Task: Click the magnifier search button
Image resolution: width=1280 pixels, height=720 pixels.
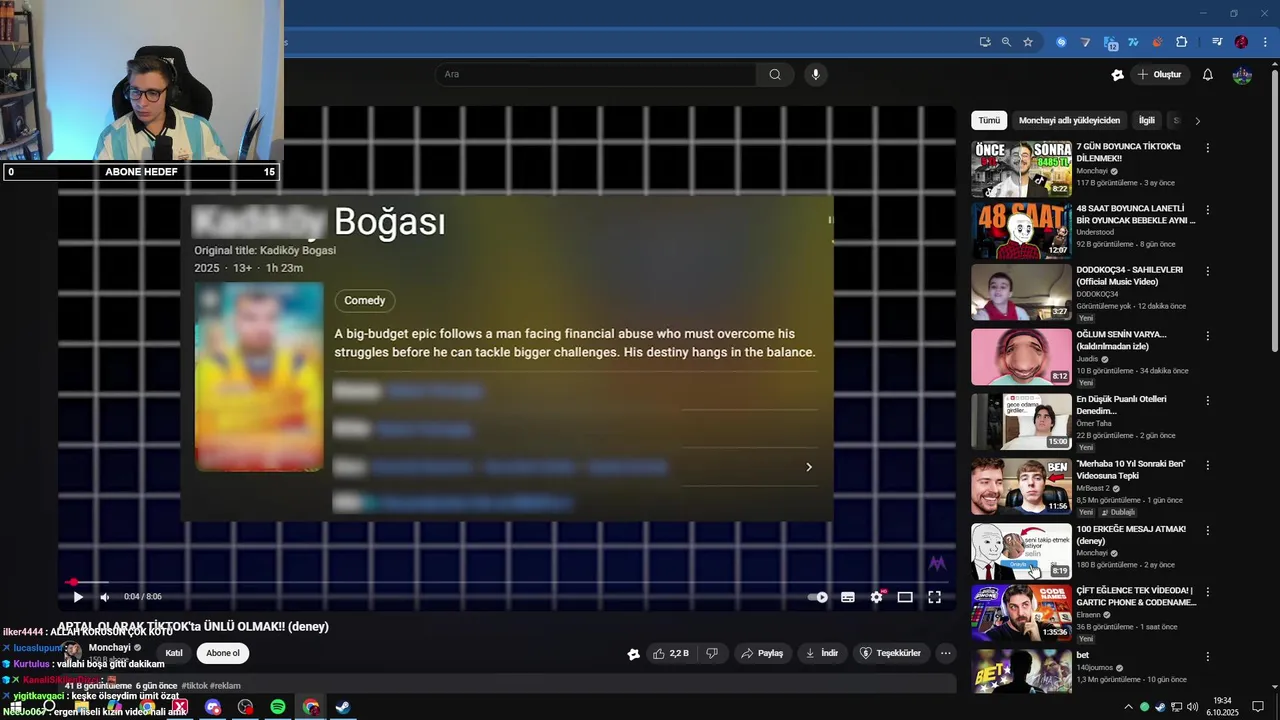Action: click(775, 74)
